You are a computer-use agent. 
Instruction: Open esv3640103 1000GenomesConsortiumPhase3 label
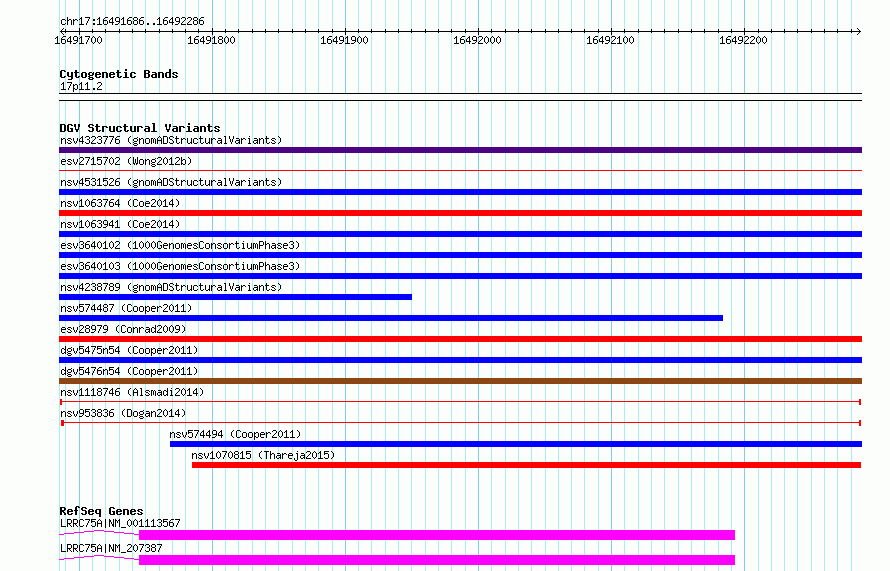180,266
